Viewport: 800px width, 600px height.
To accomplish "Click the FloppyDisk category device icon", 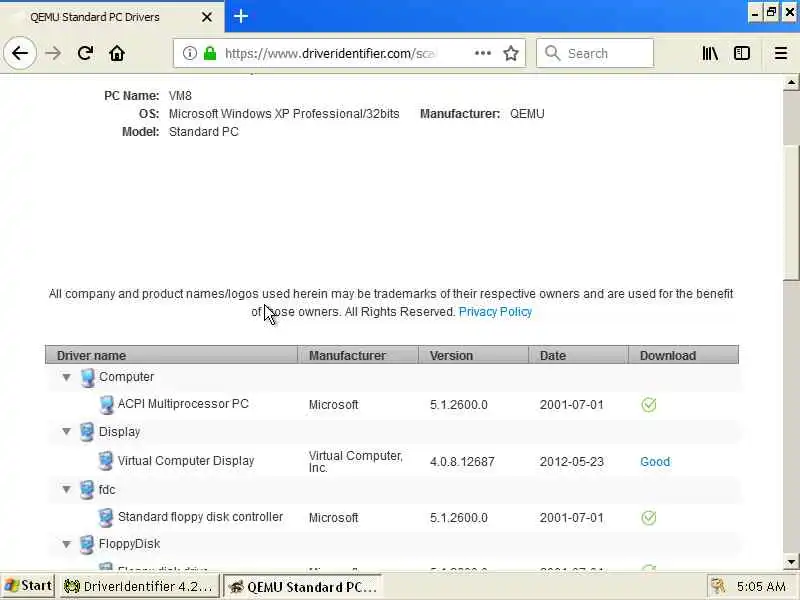I will (87, 544).
